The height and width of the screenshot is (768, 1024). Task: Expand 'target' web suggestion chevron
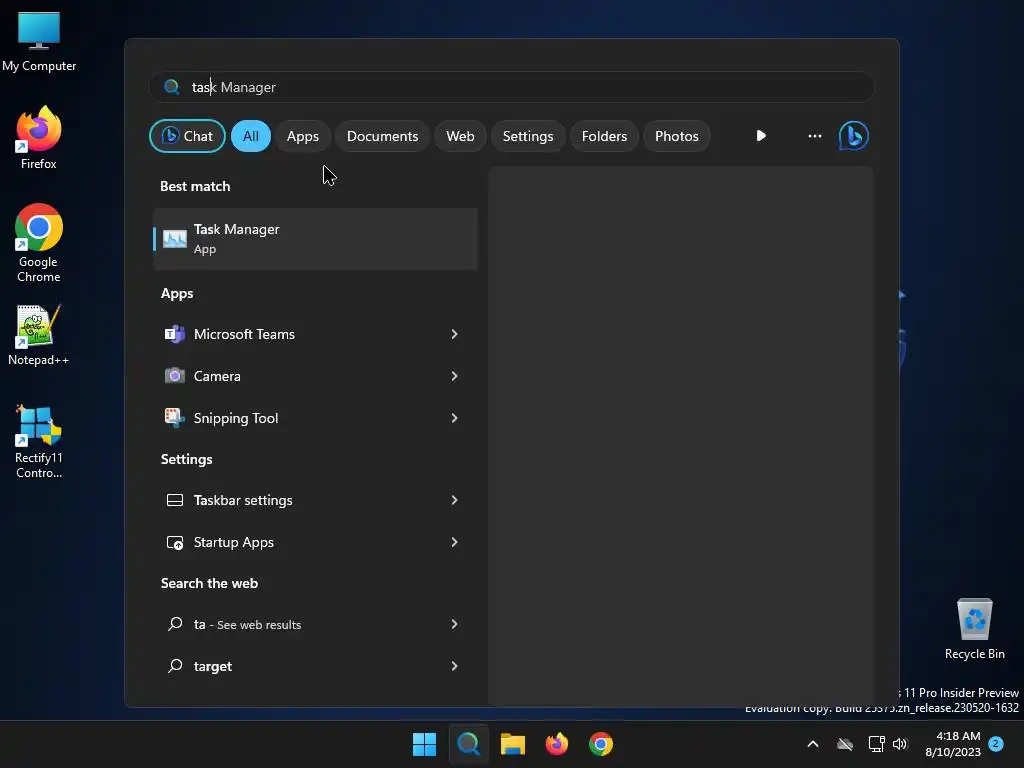pyautogui.click(x=455, y=665)
